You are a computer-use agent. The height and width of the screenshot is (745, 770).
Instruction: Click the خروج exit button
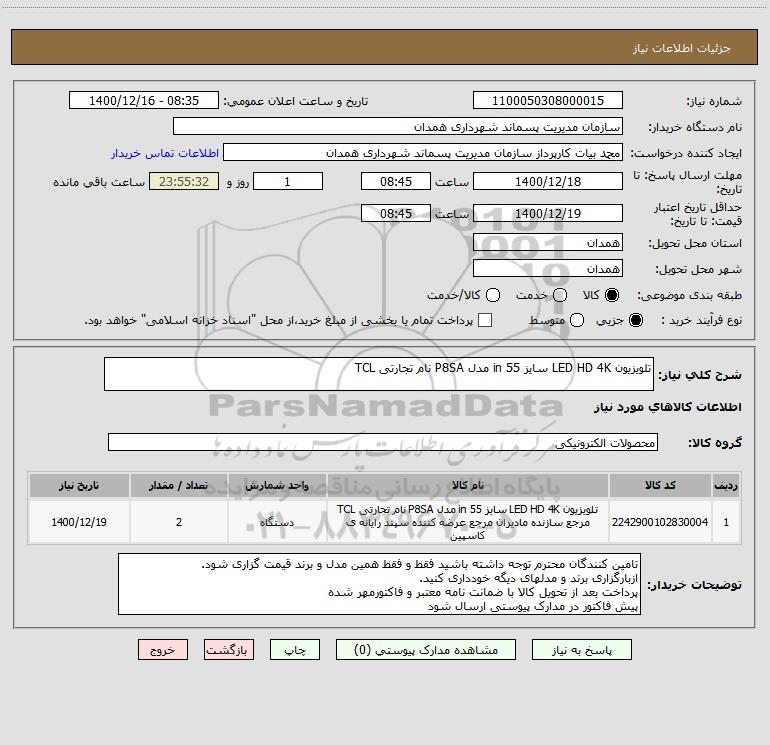[163, 650]
